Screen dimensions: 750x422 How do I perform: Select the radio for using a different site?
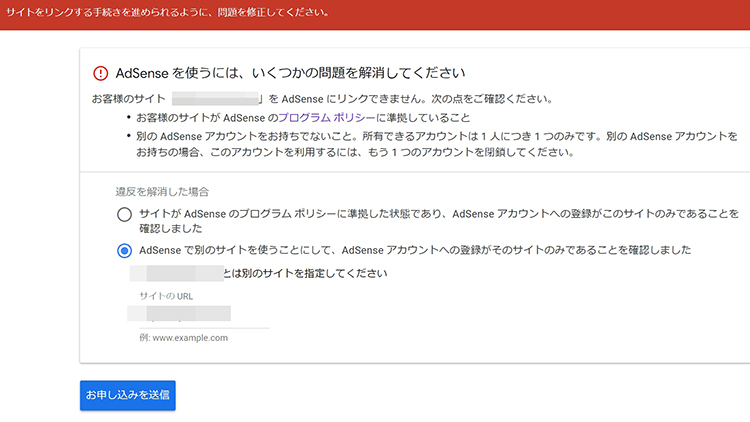click(x=124, y=250)
